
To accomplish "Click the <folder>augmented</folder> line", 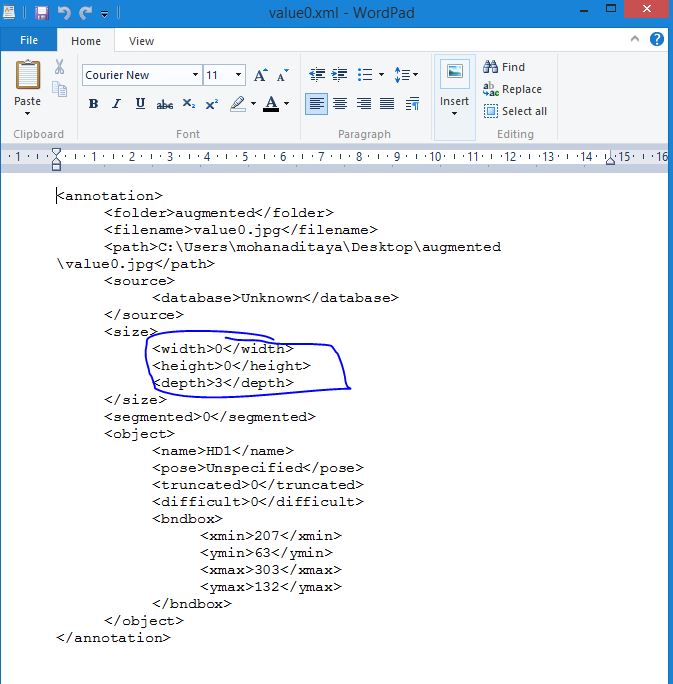I will pos(219,213).
